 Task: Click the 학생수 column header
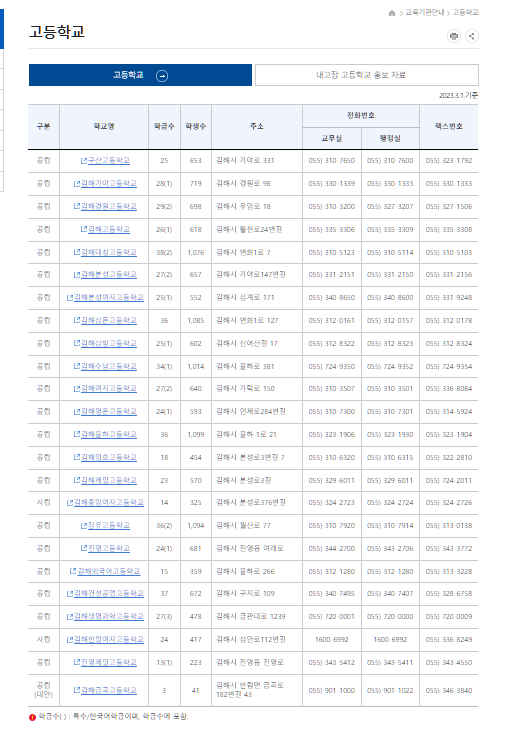pos(196,126)
